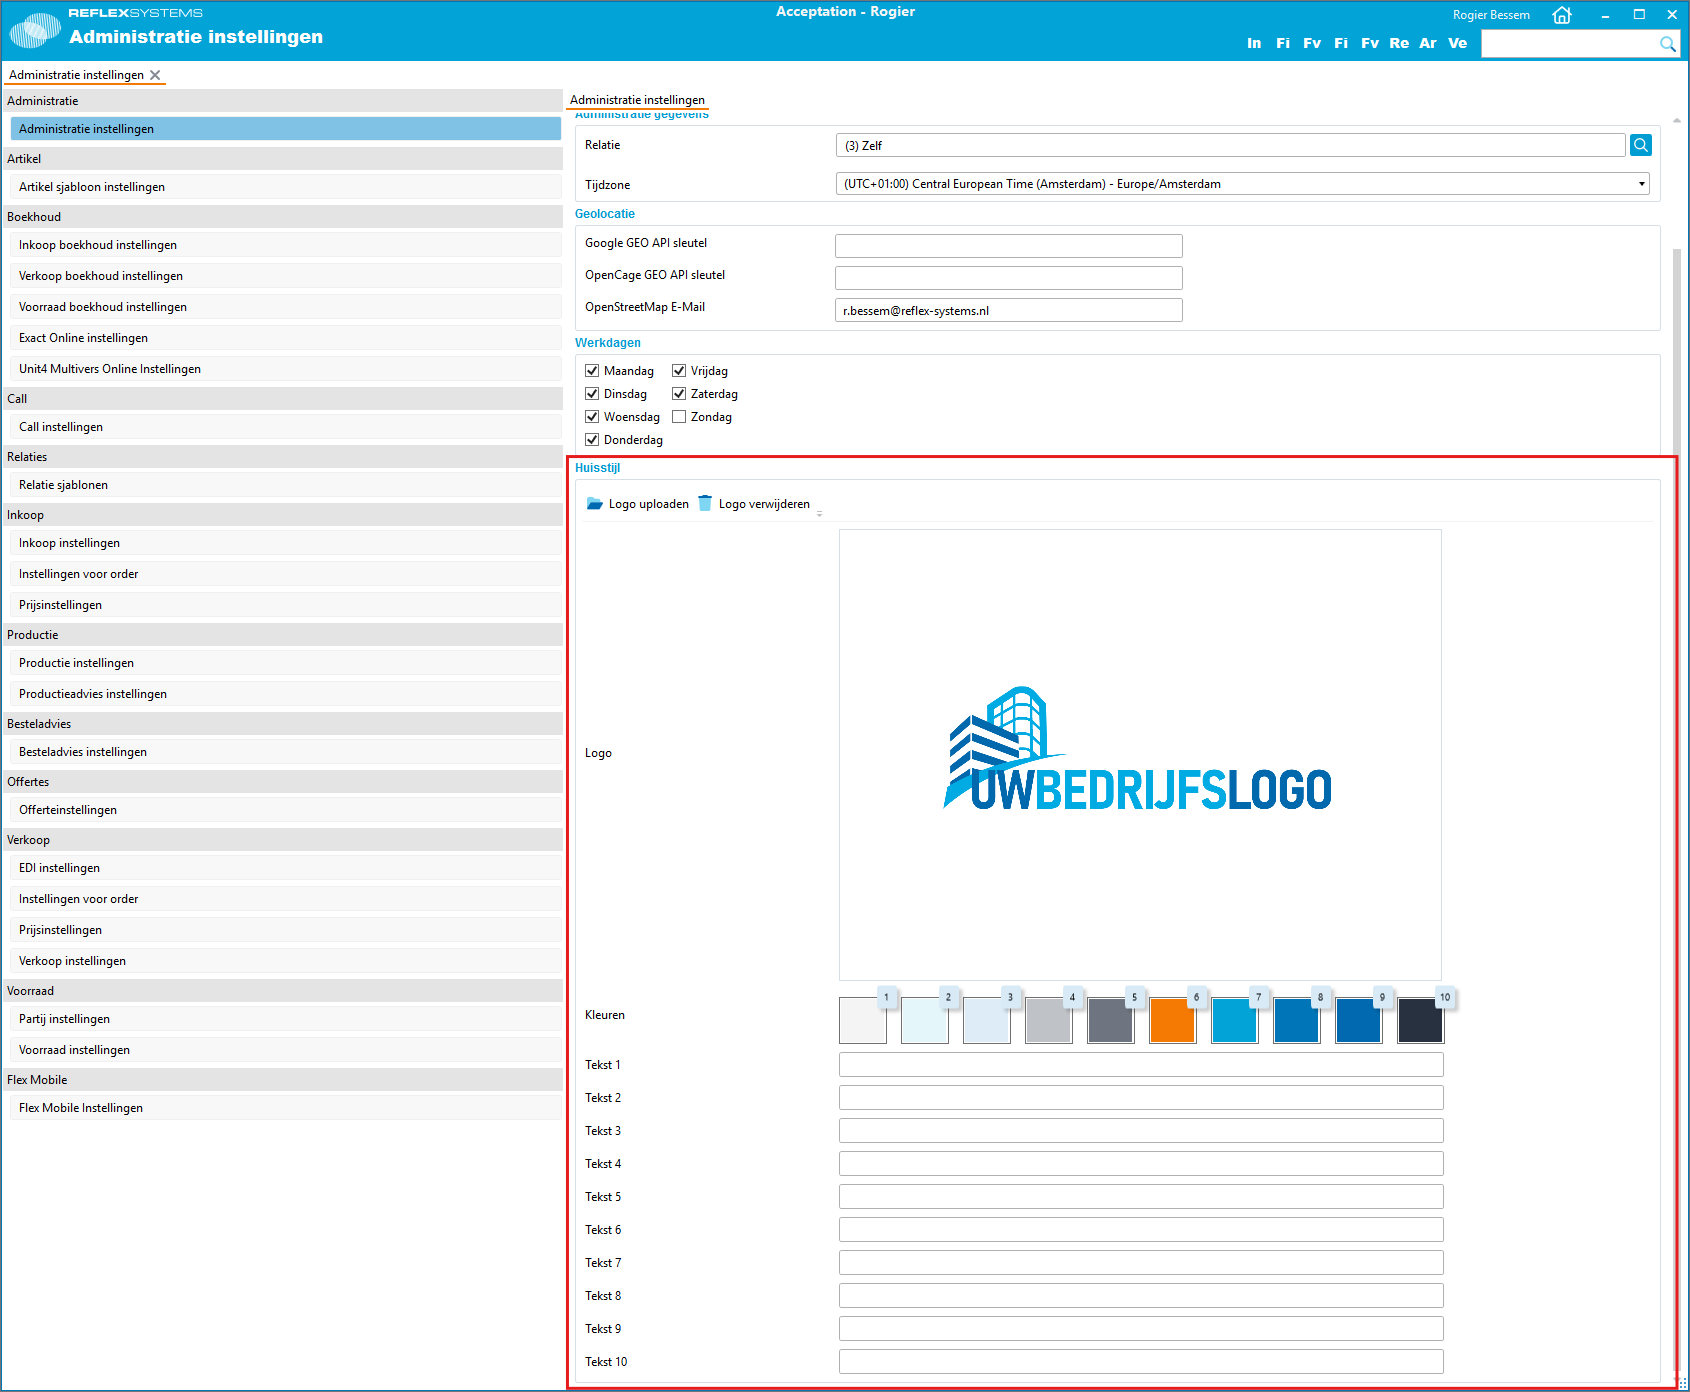
Task: Click the home icon in the header
Action: point(1561,15)
